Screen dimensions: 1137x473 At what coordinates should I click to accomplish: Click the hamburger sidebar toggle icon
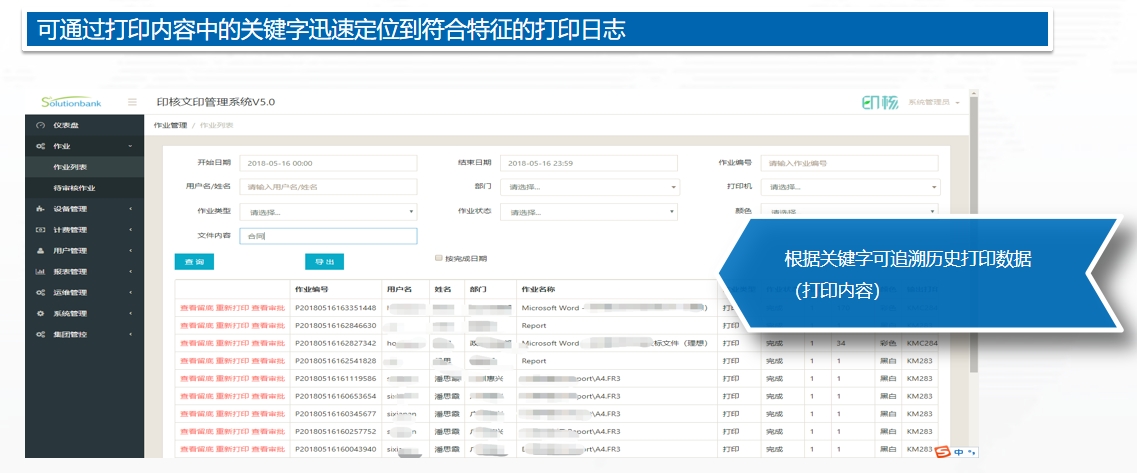coord(132,102)
